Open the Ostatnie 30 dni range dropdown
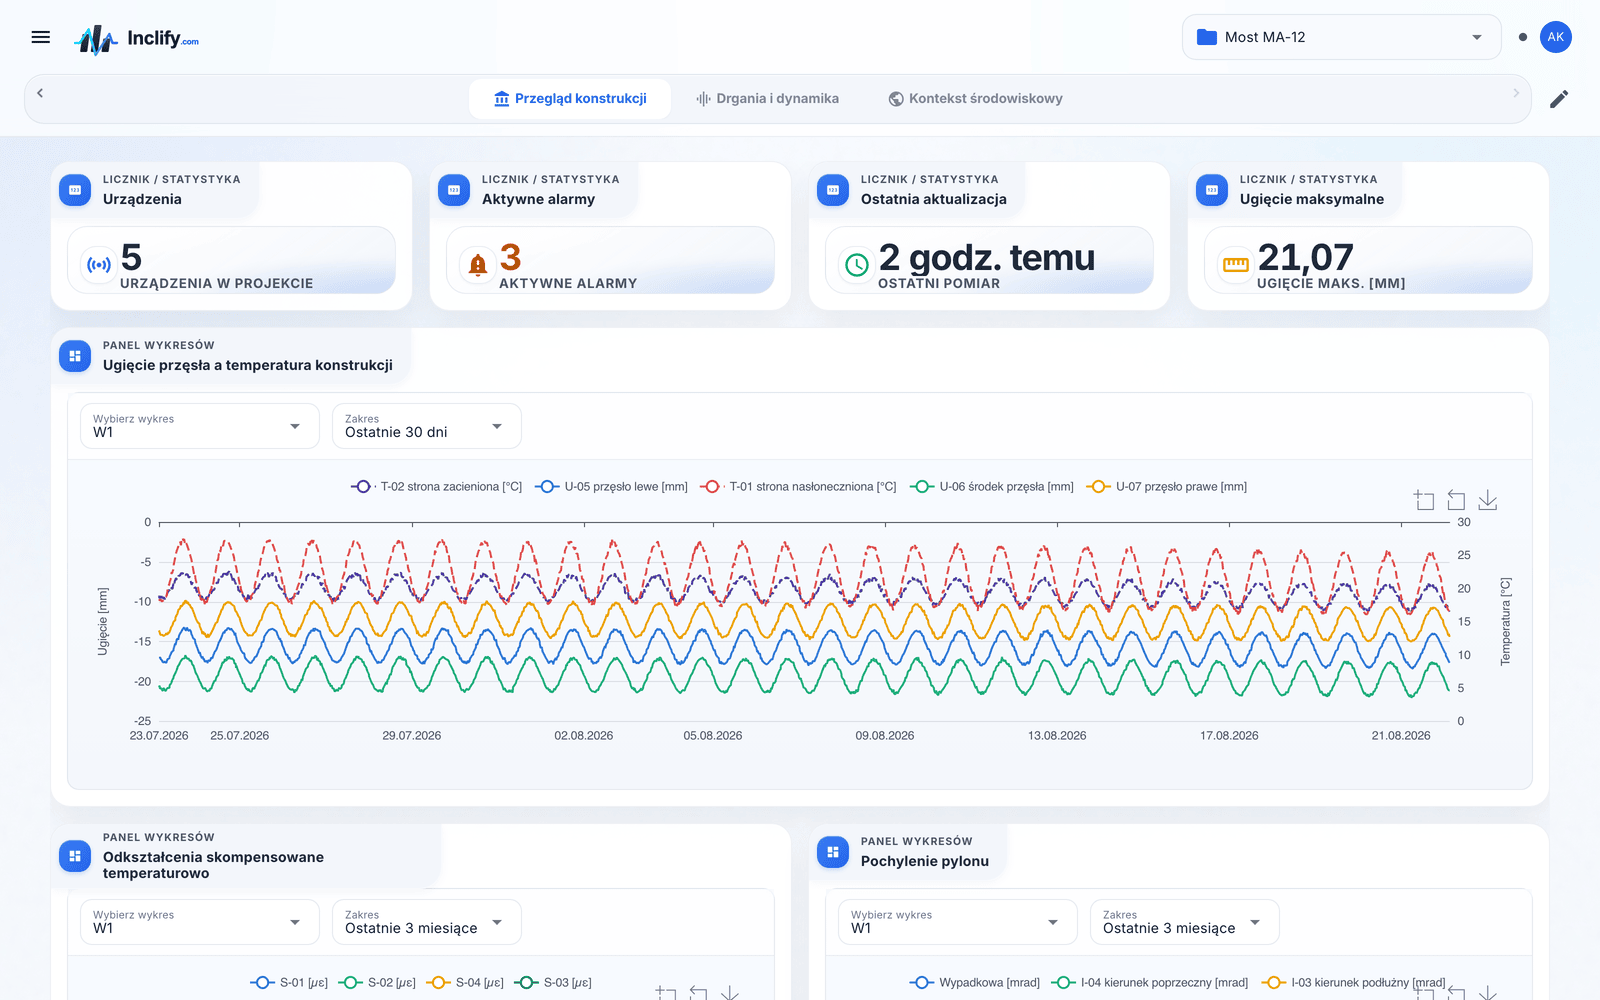This screenshot has width=1600, height=1000. 427,426
